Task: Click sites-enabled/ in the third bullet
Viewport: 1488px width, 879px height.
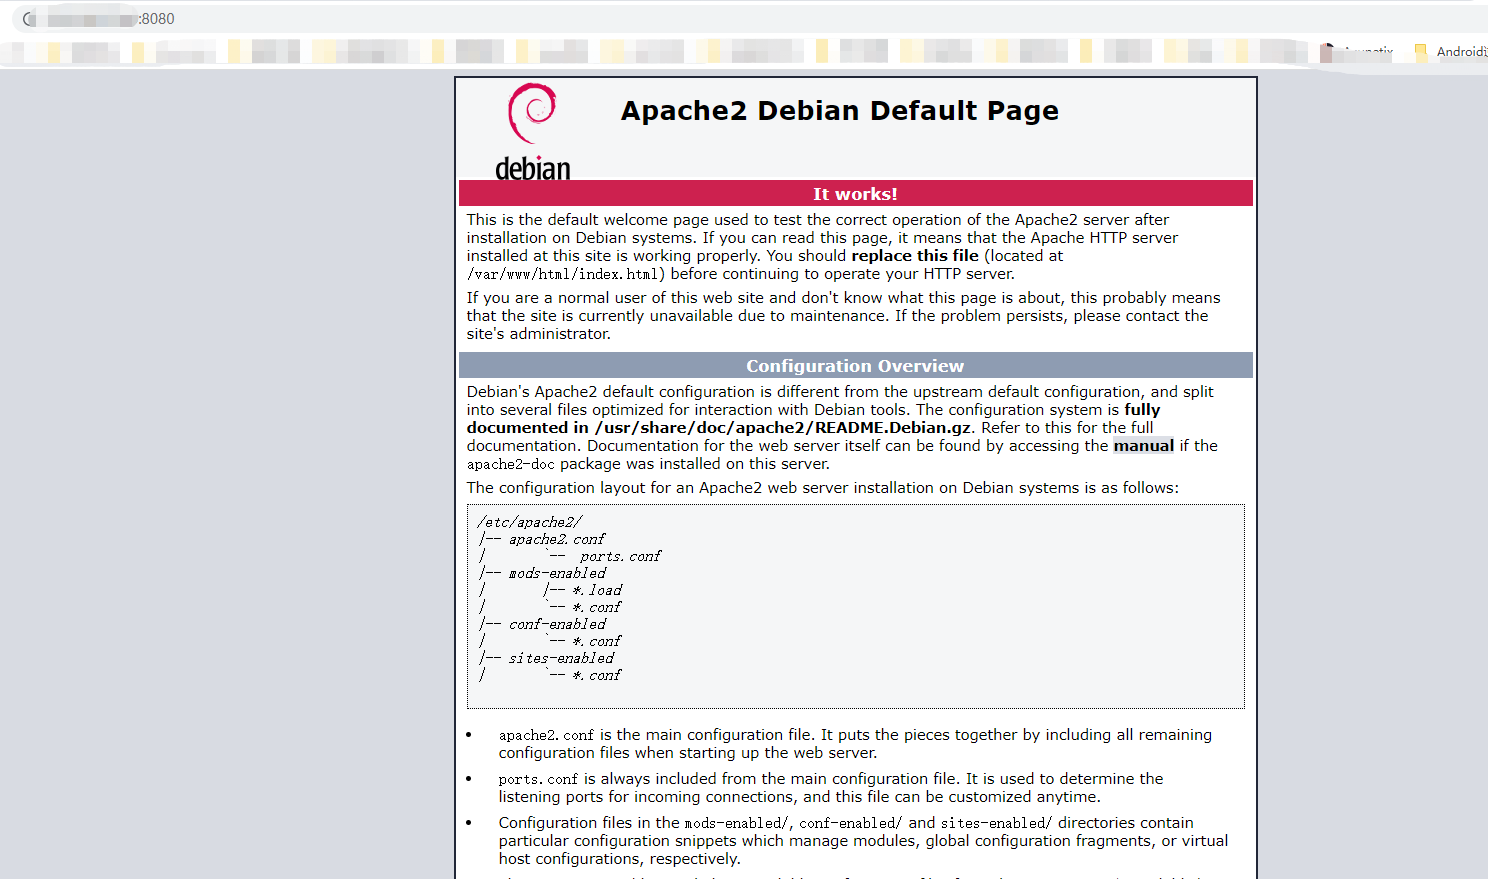Action: coord(996,823)
